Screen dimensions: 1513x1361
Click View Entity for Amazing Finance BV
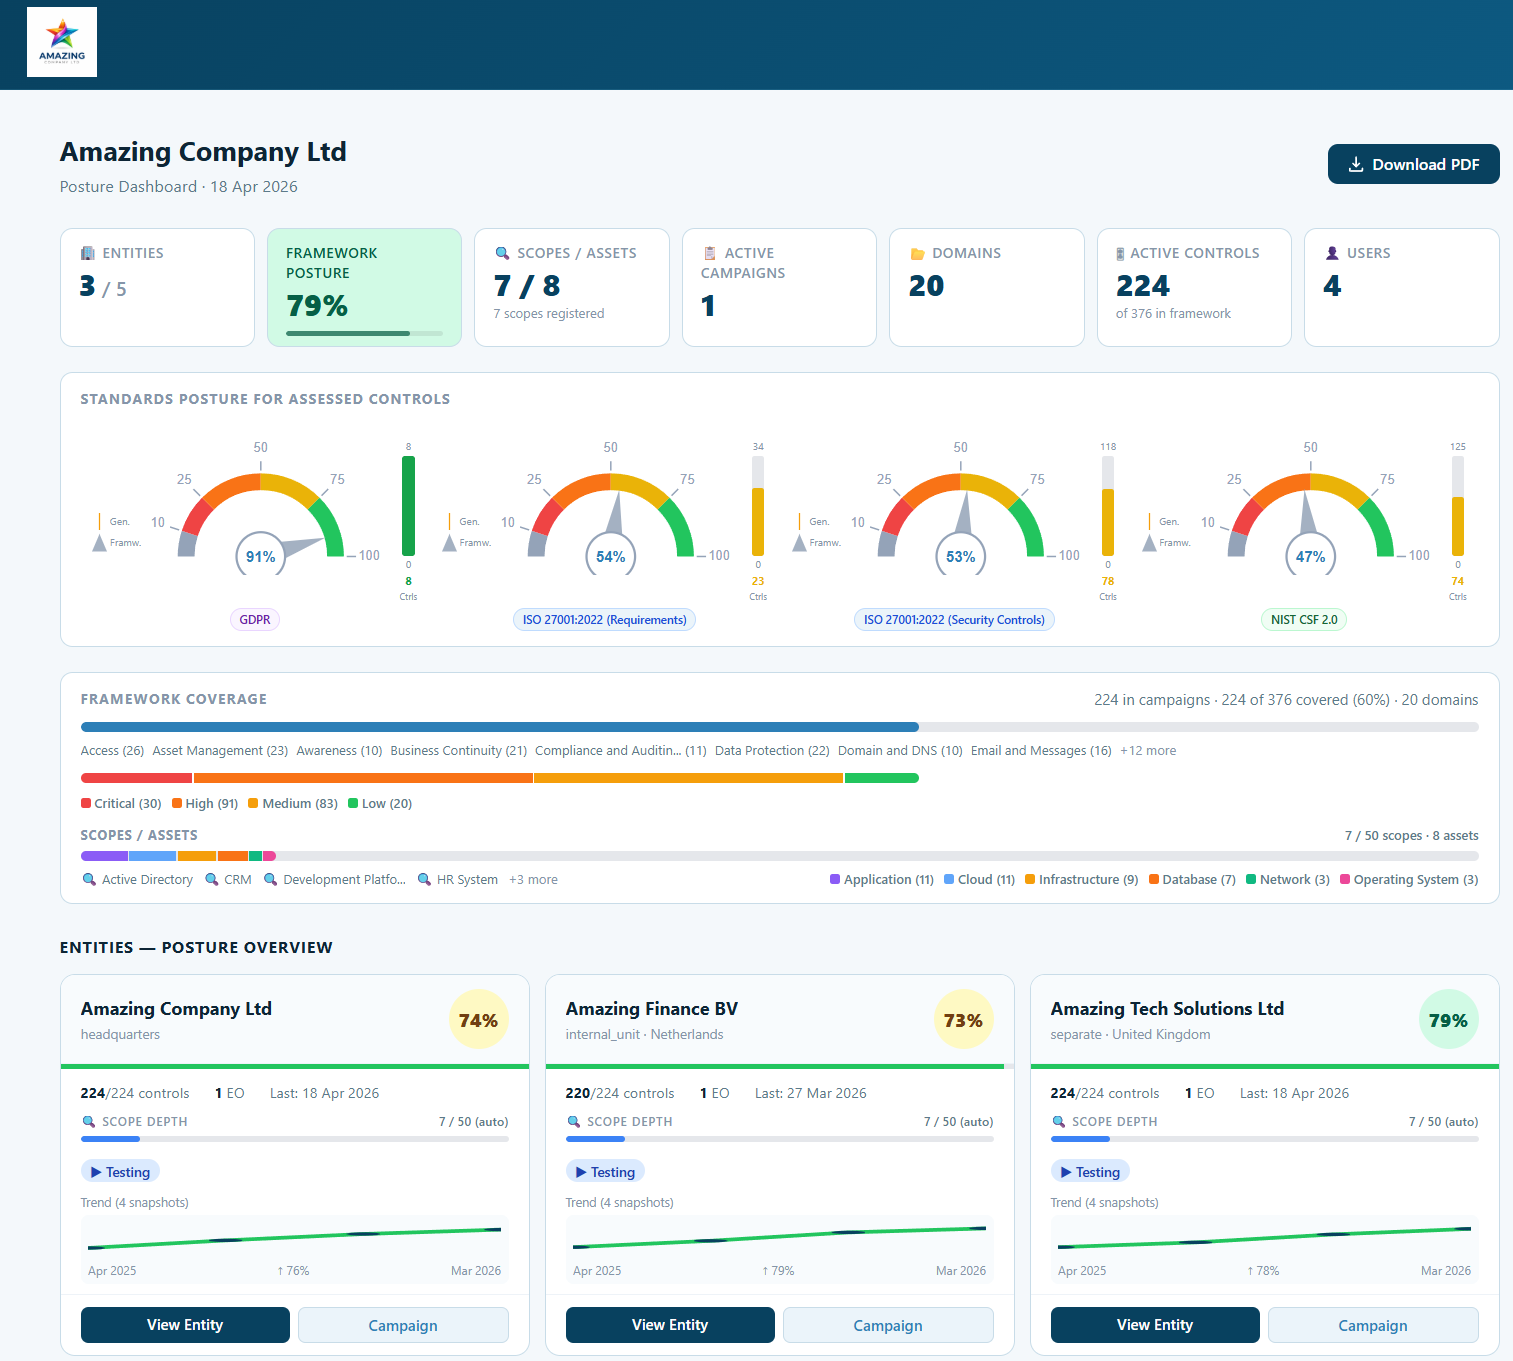coord(669,1324)
